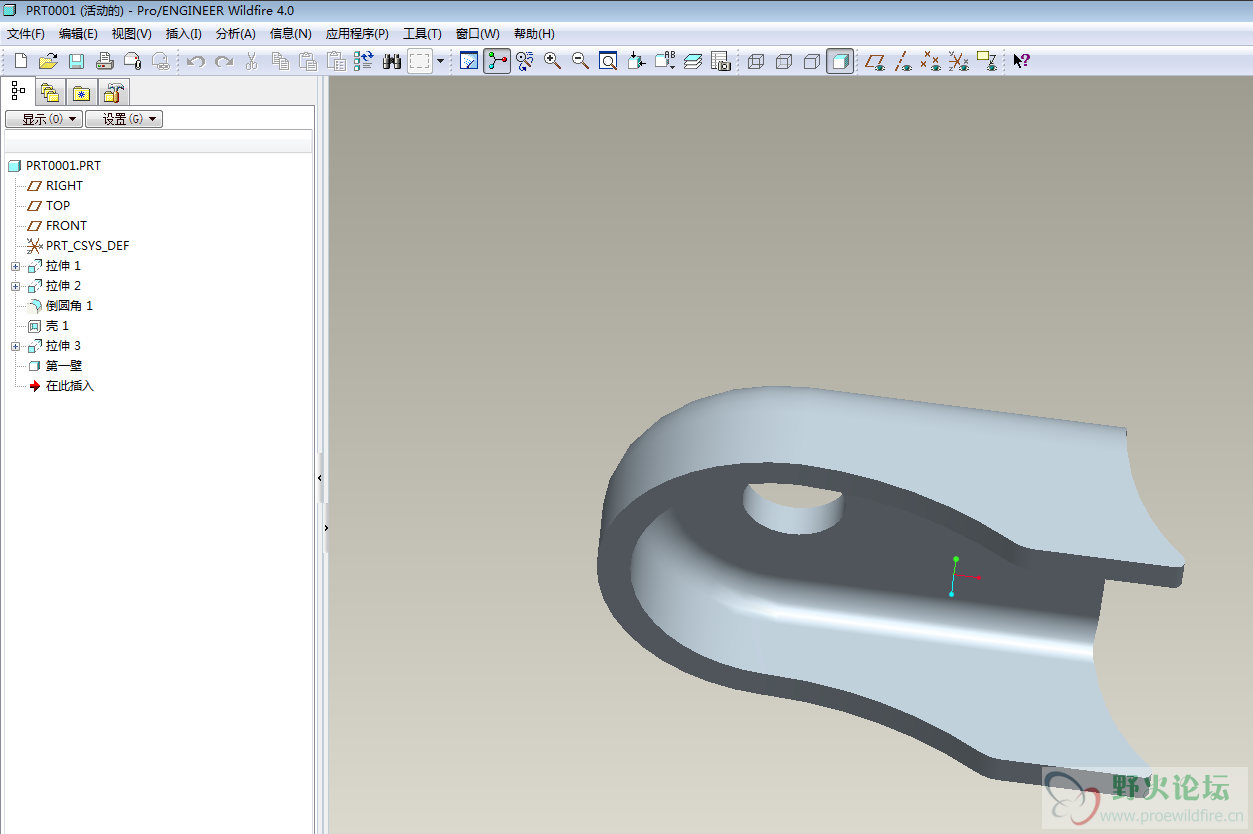Open the binoculars search tool
The height and width of the screenshot is (834, 1253).
[x=392, y=61]
